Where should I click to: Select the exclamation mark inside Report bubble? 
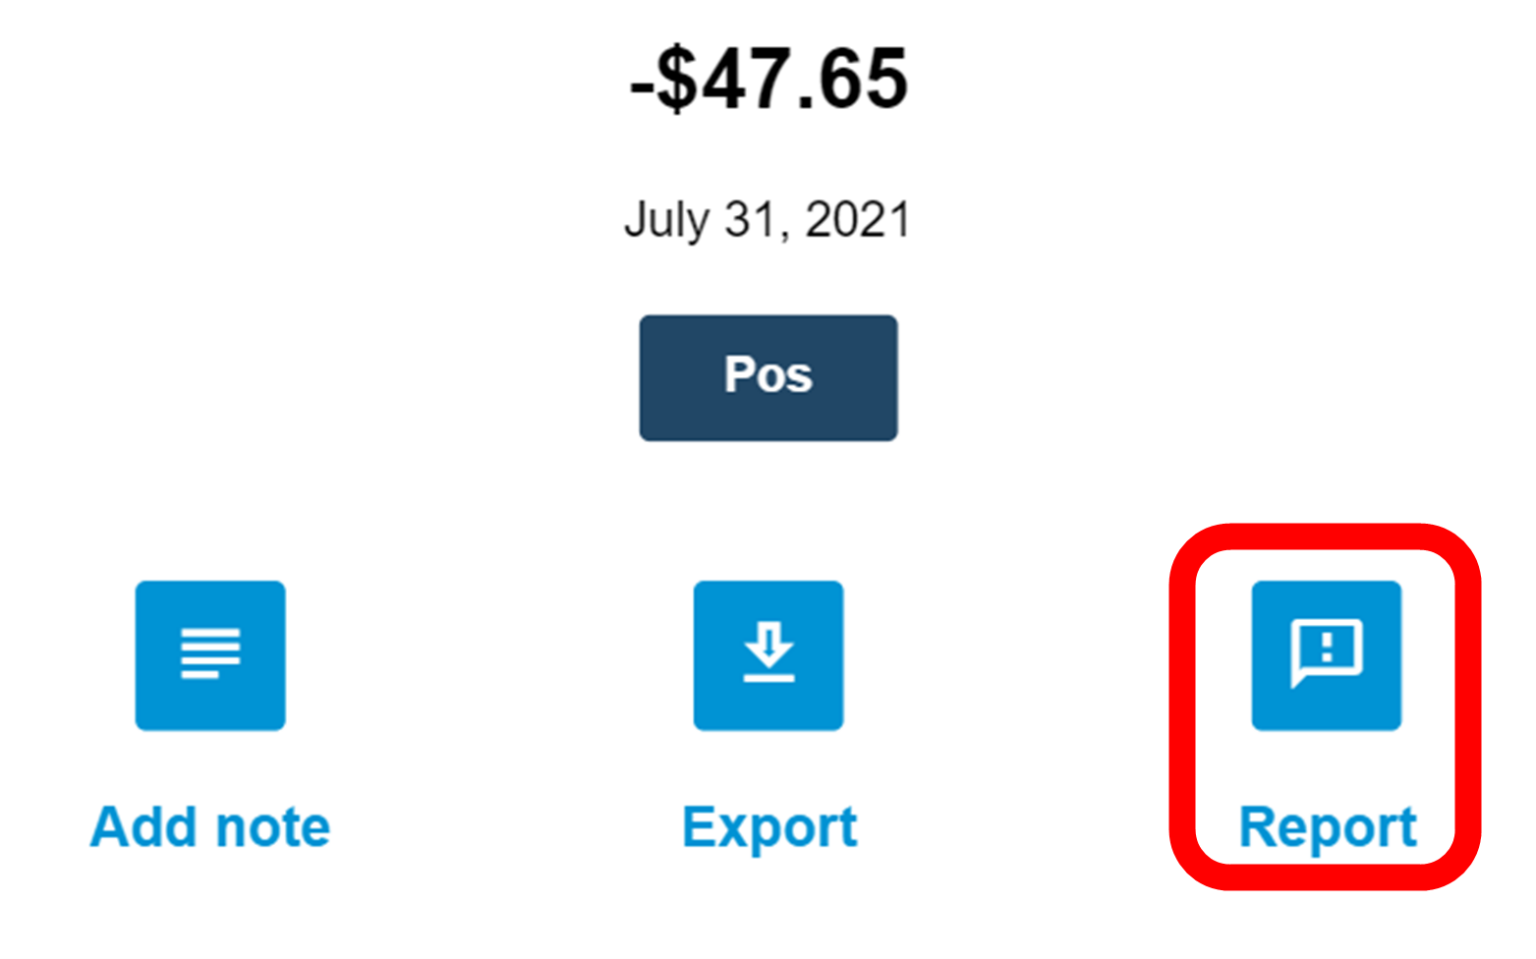coord(1327,646)
